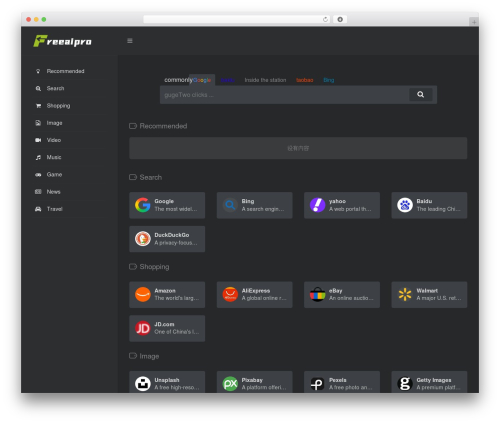Open the Pixabay green icon
Screen dimensions: 500x423
[230, 384]
